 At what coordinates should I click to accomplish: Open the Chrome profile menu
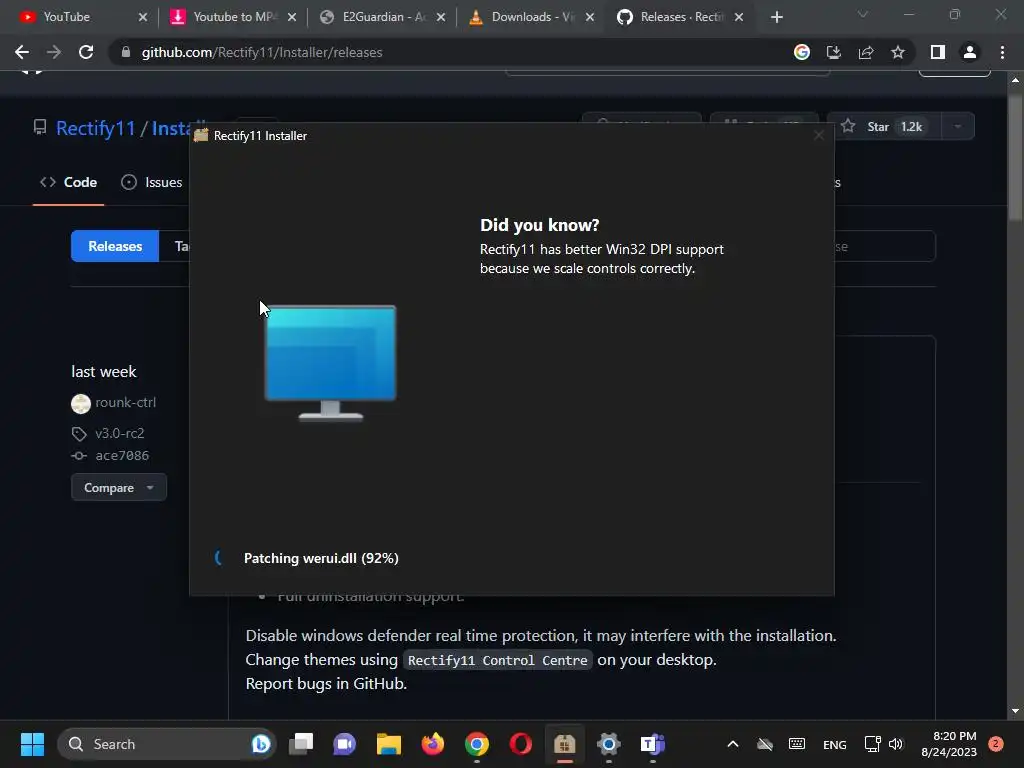[x=970, y=52]
